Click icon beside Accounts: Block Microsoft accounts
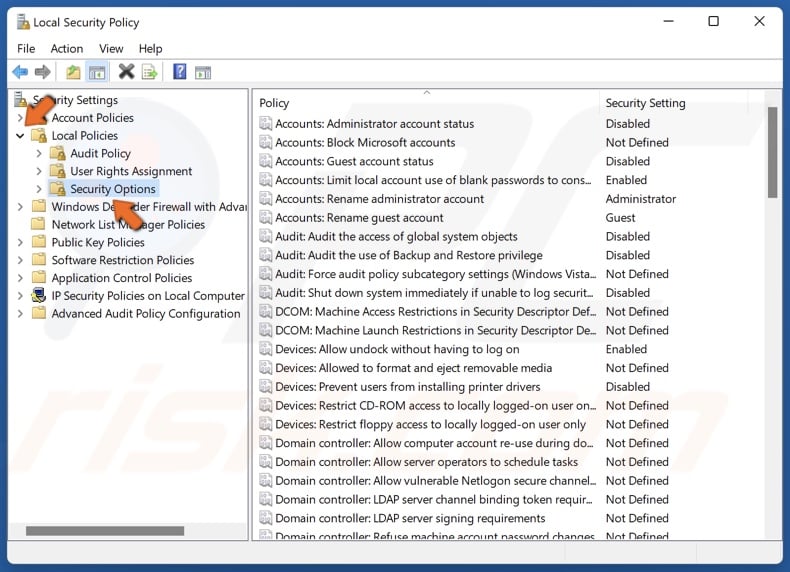The image size is (790, 572). click(266, 142)
